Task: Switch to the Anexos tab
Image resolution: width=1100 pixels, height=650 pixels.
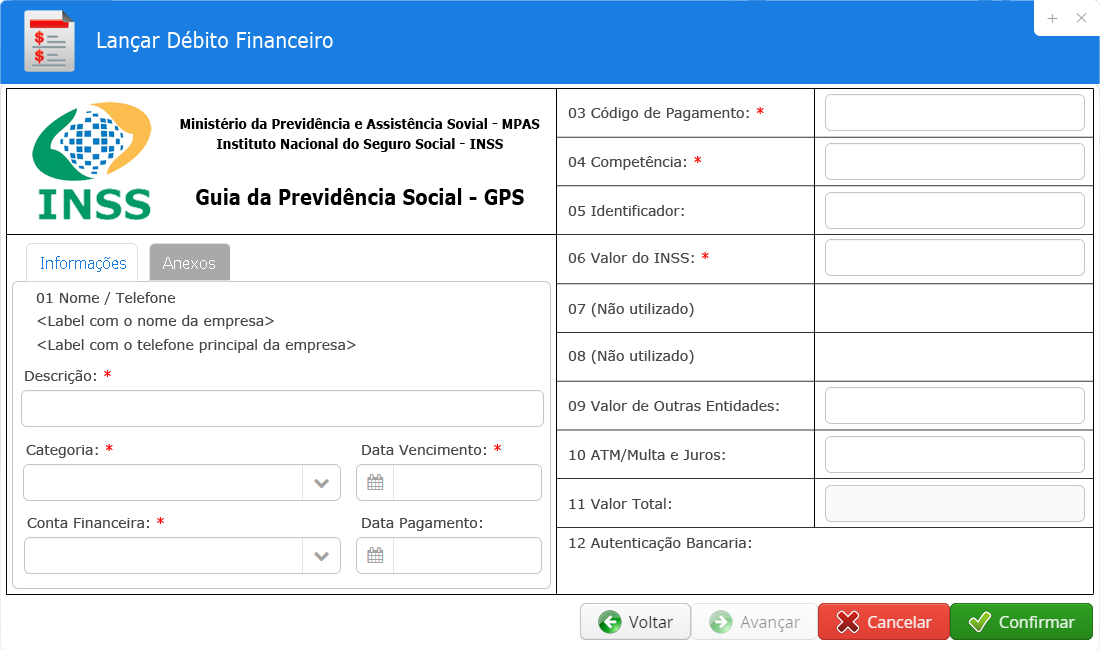Action: point(189,263)
